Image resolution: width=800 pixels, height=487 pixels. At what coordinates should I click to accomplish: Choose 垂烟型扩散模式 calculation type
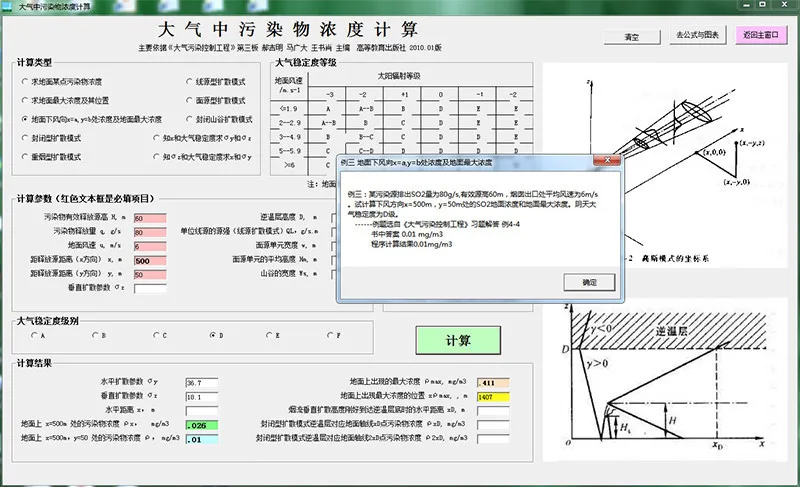[52, 157]
